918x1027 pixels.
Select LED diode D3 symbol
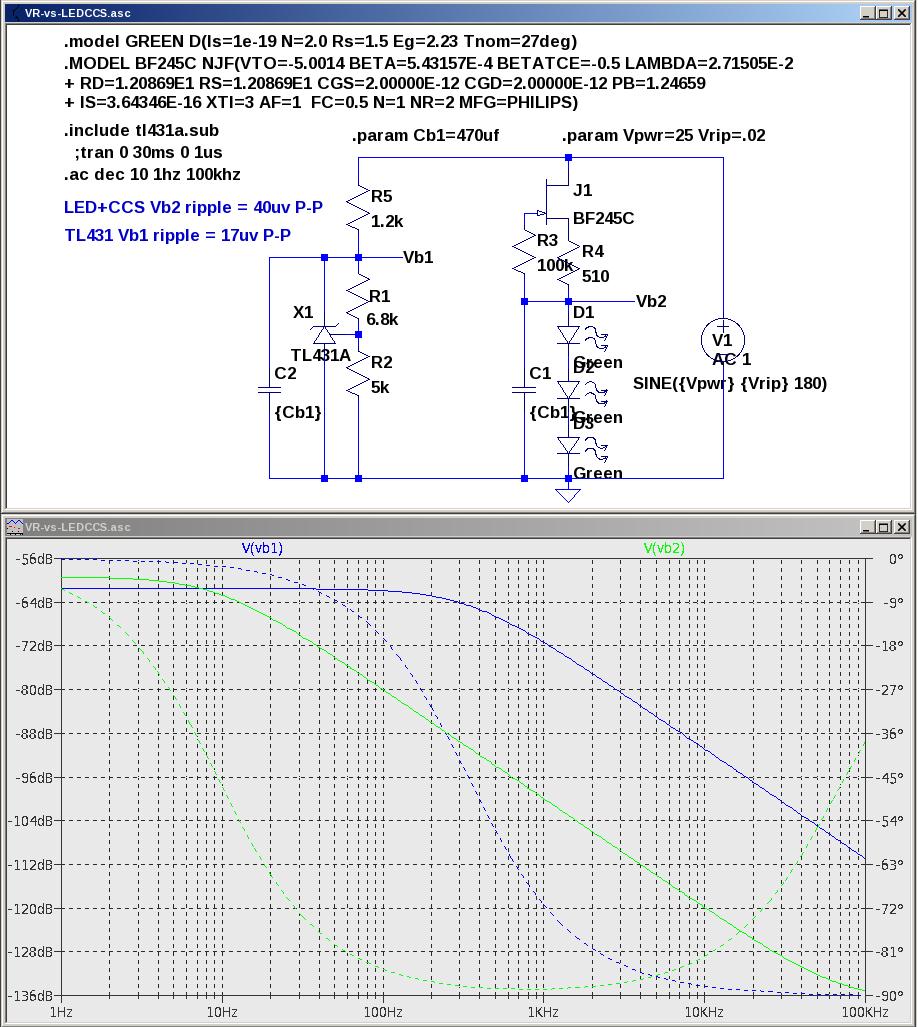click(x=568, y=446)
